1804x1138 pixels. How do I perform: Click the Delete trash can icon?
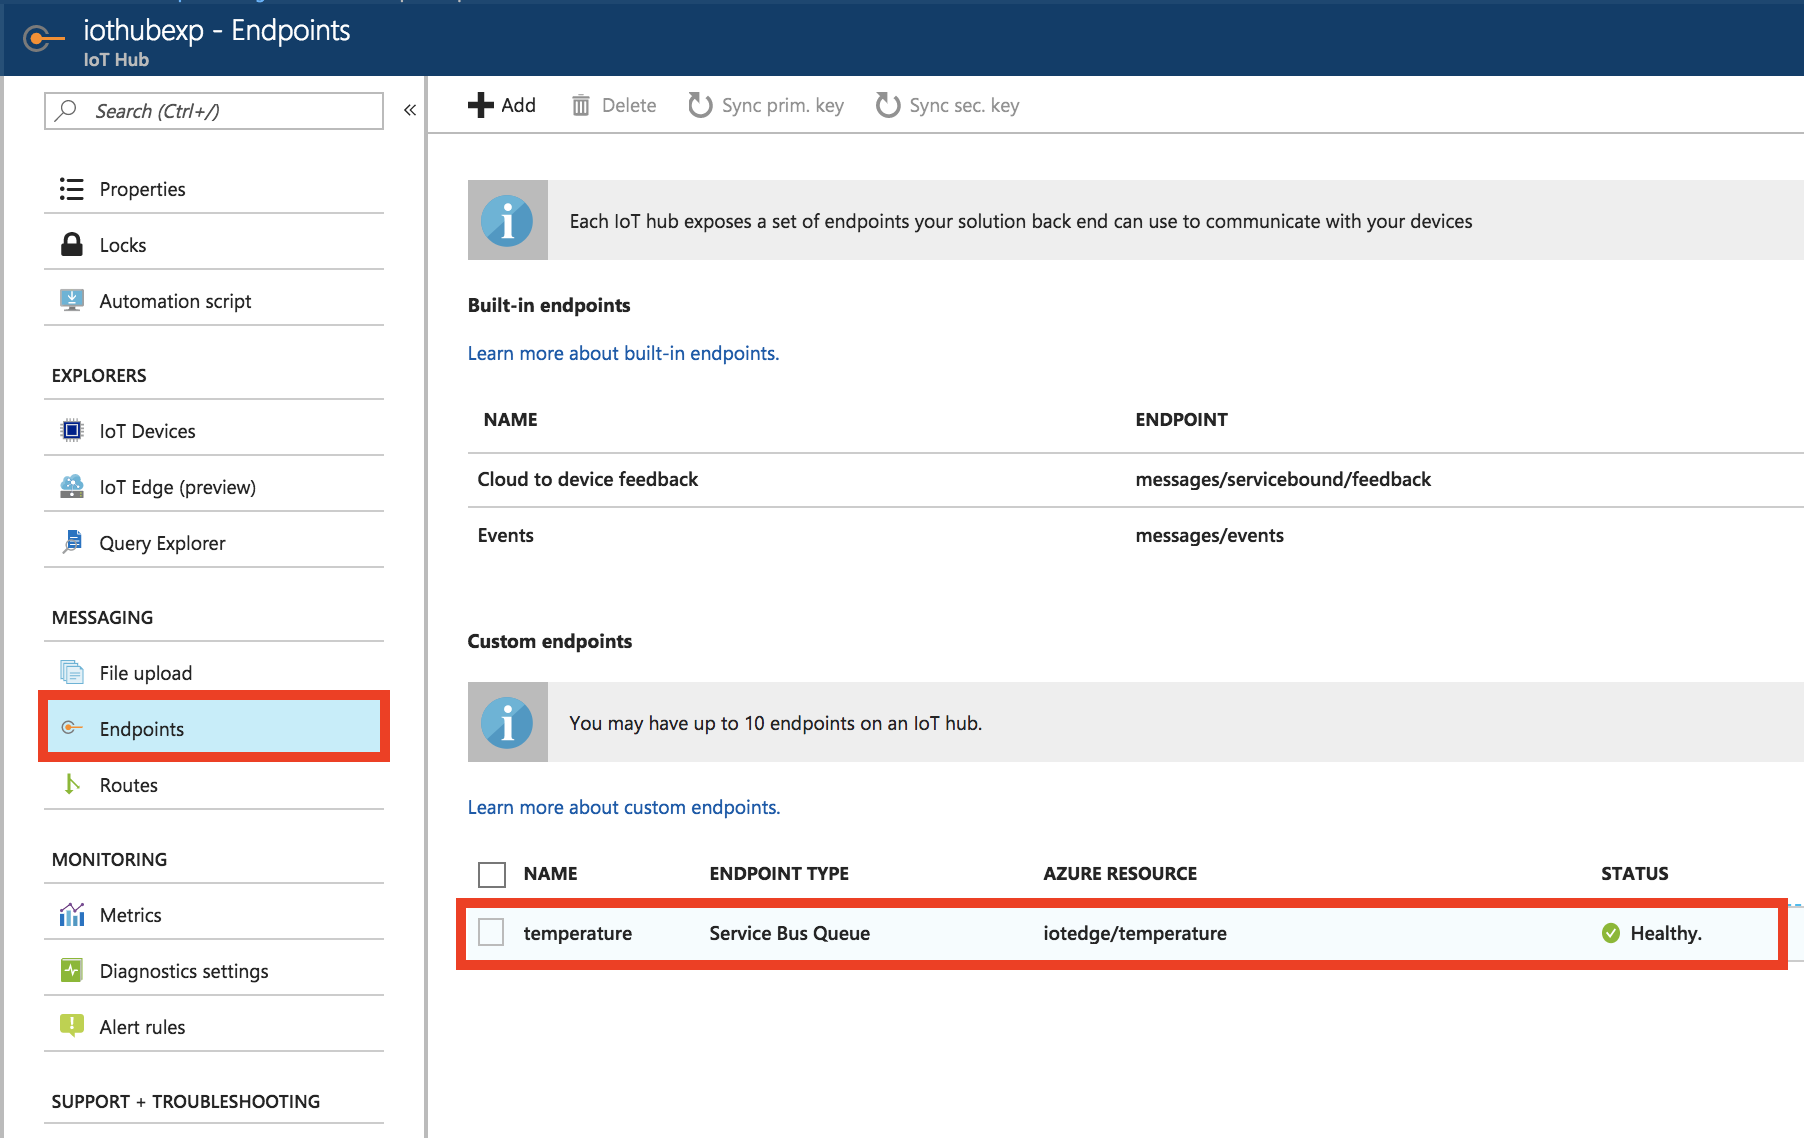click(581, 105)
